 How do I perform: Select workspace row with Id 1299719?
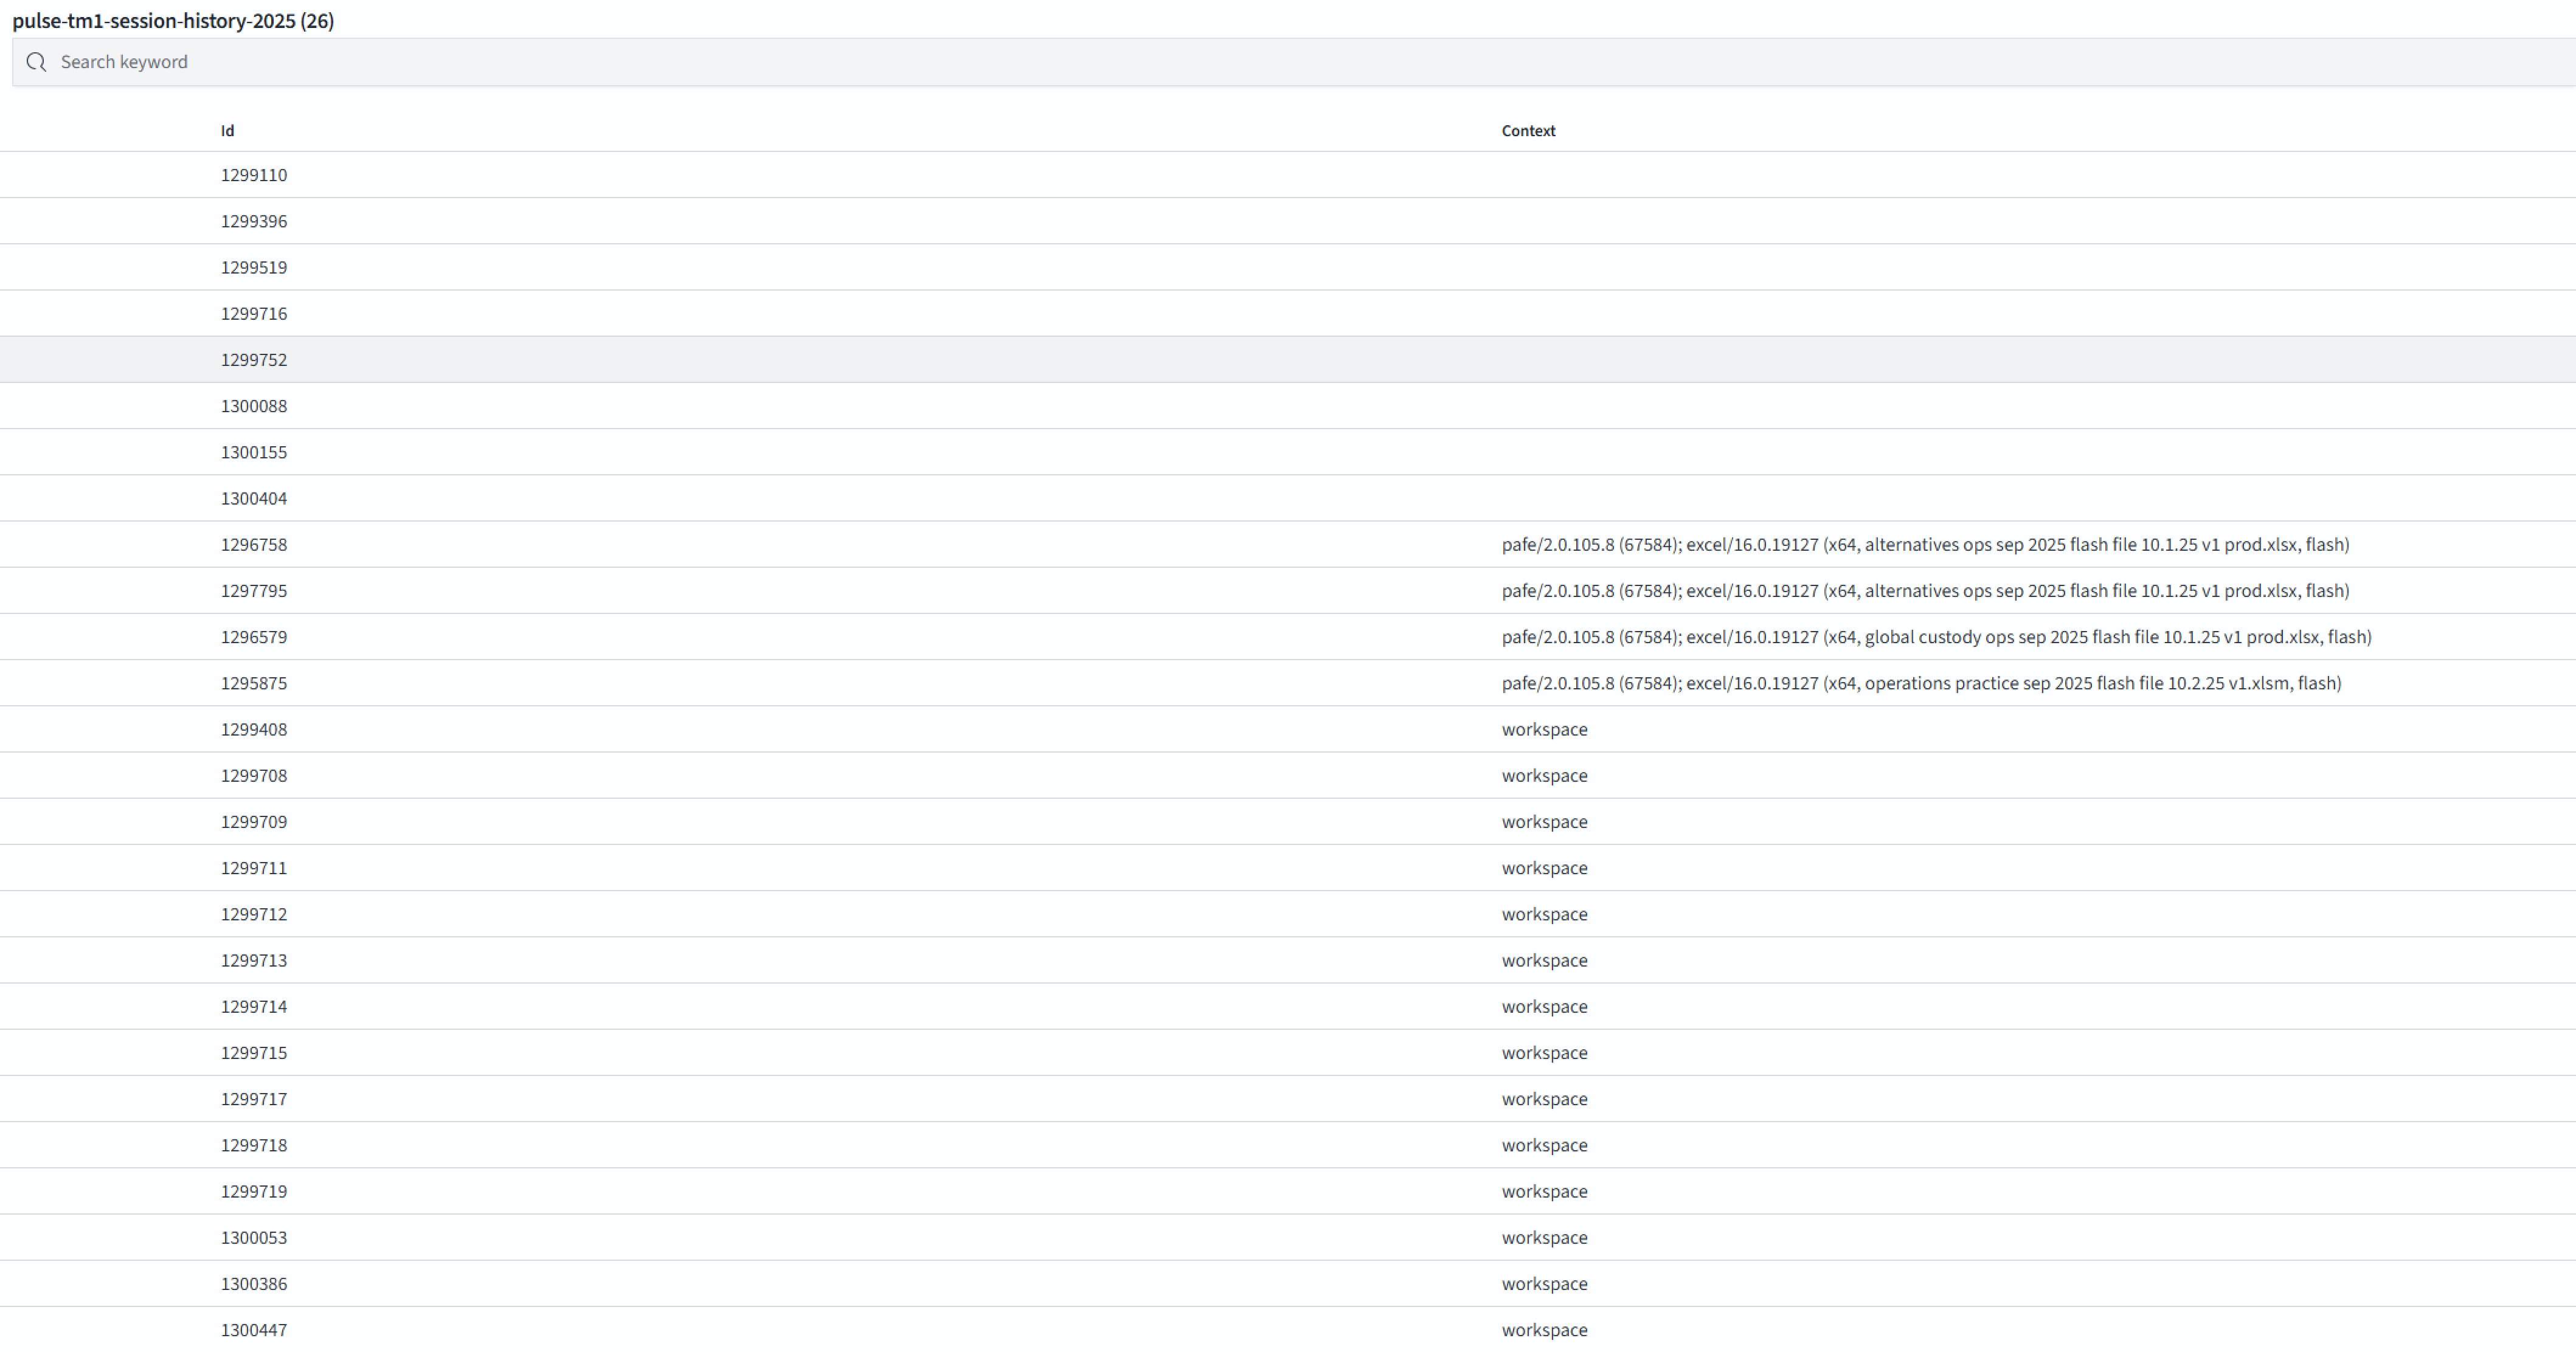254,1191
